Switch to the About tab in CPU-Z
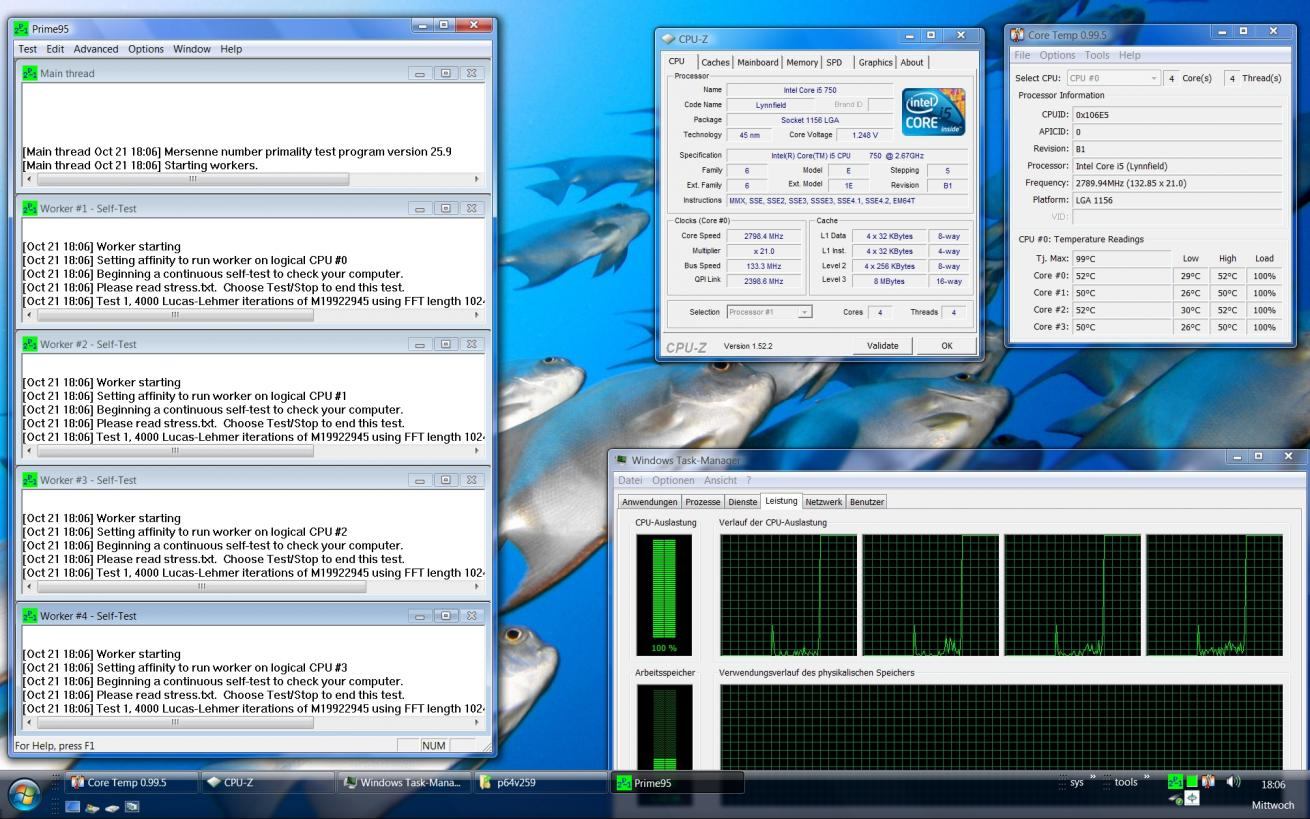The image size is (1310, 819). (x=912, y=62)
